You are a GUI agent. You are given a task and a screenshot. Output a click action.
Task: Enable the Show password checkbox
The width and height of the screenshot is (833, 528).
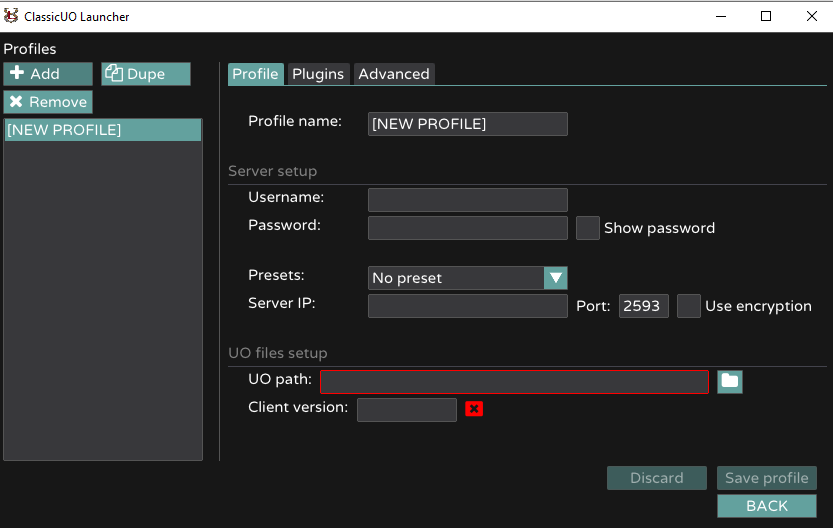pos(588,228)
